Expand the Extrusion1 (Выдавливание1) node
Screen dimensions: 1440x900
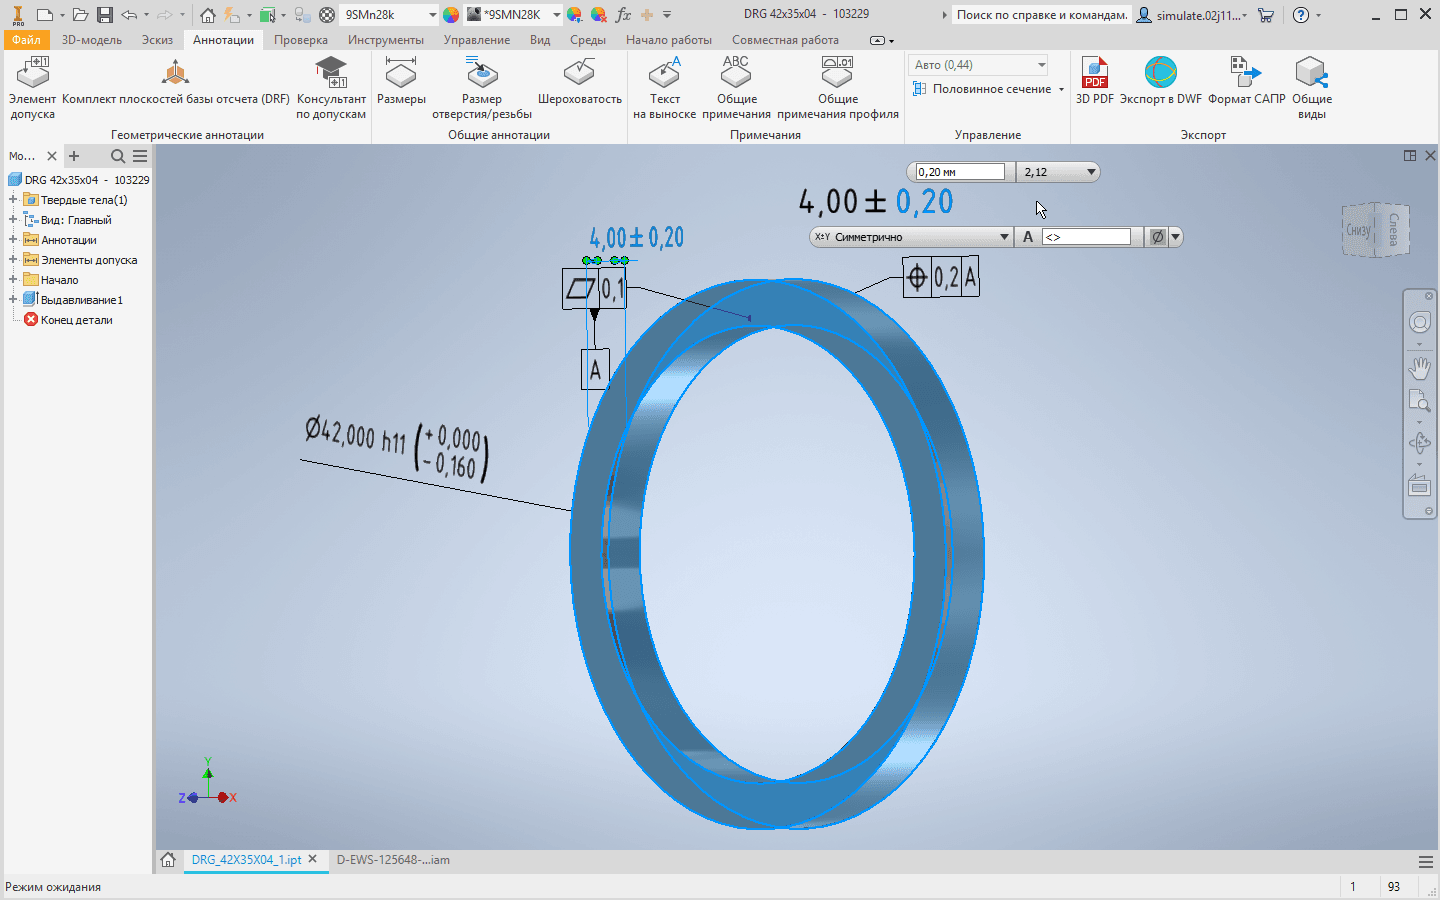(13, 300)
